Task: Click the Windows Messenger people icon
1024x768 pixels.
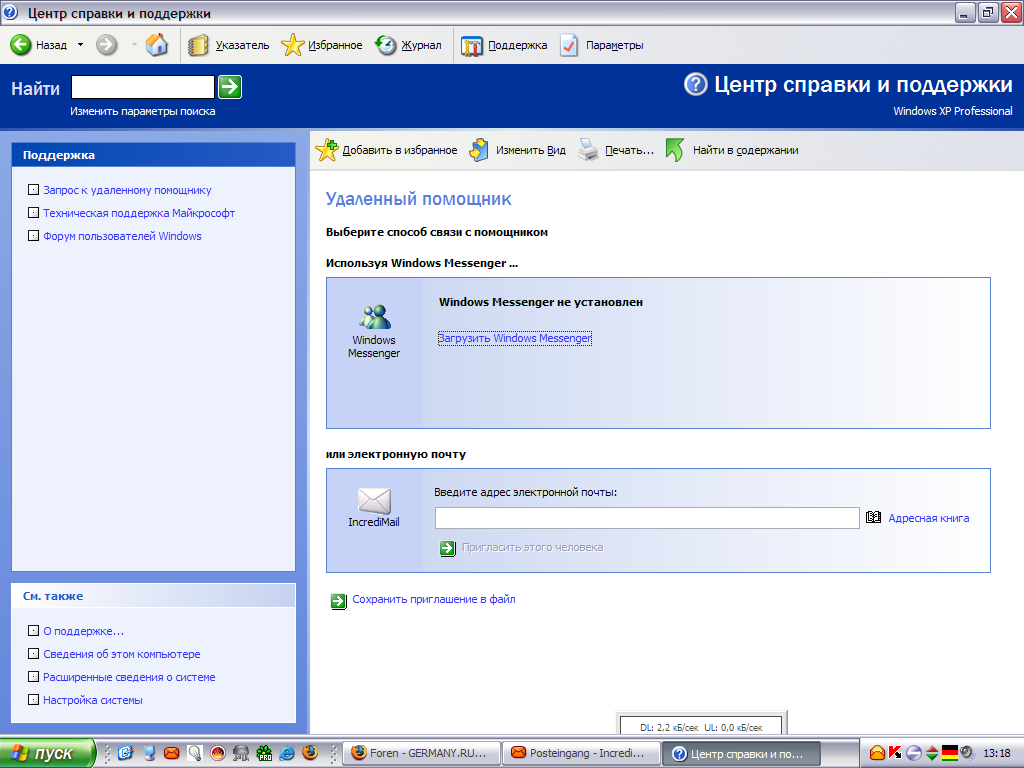Action: (374, 317)
